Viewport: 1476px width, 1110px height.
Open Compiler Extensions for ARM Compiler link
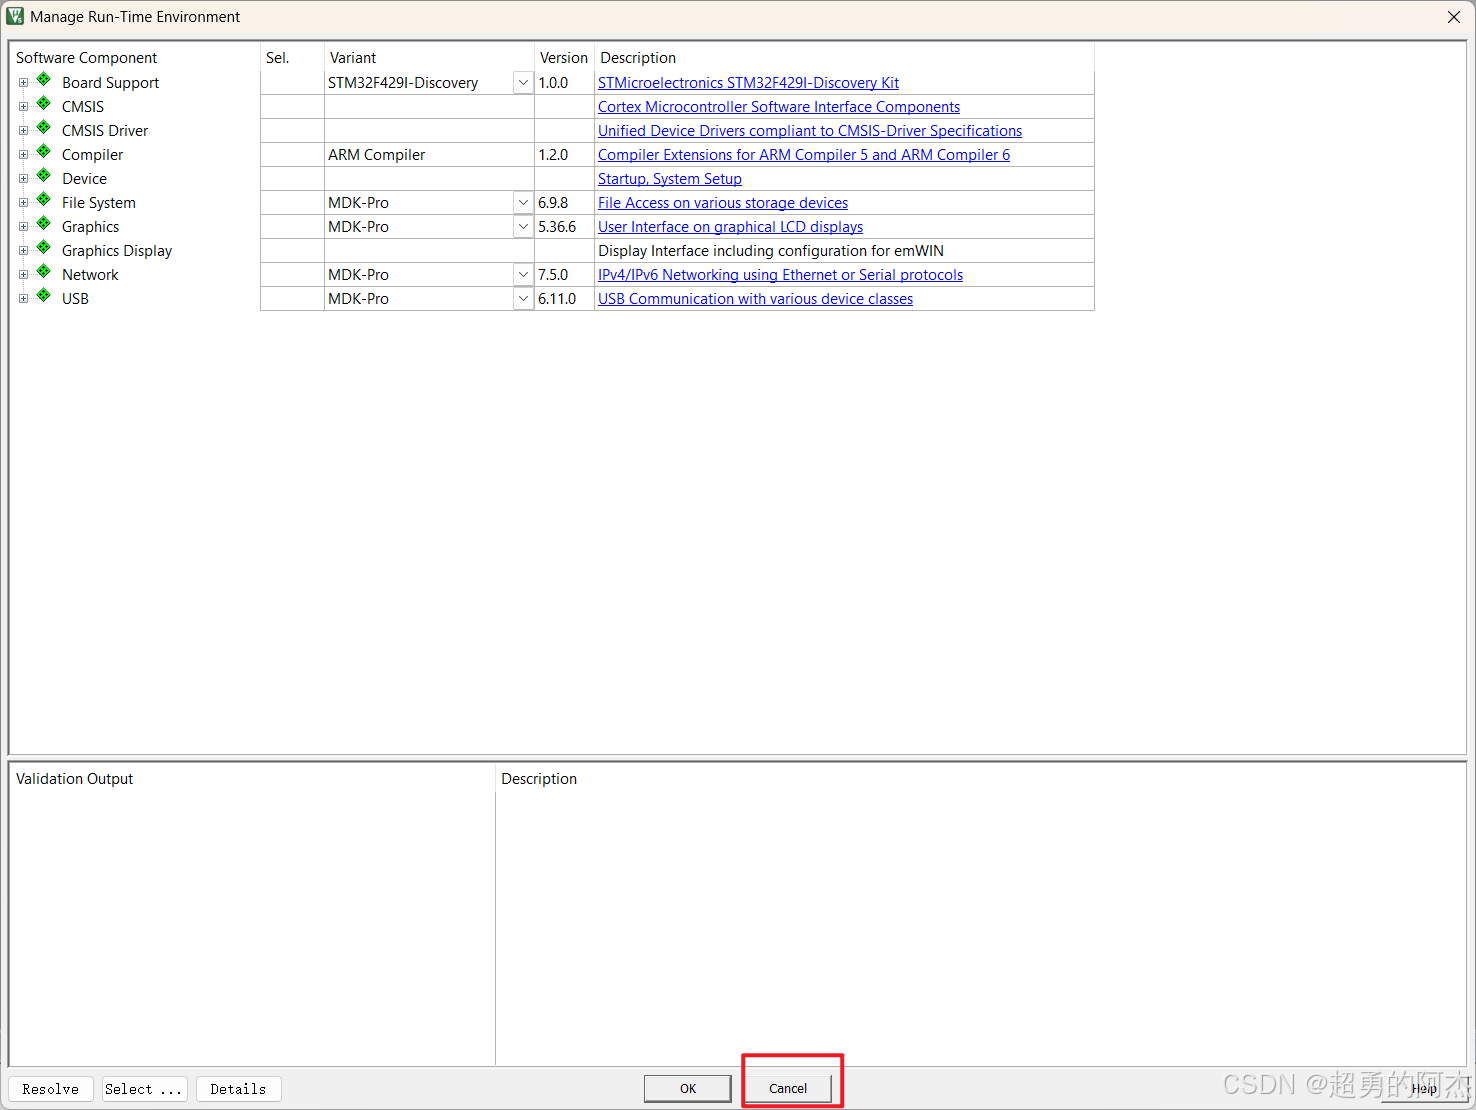coord(804,155)
